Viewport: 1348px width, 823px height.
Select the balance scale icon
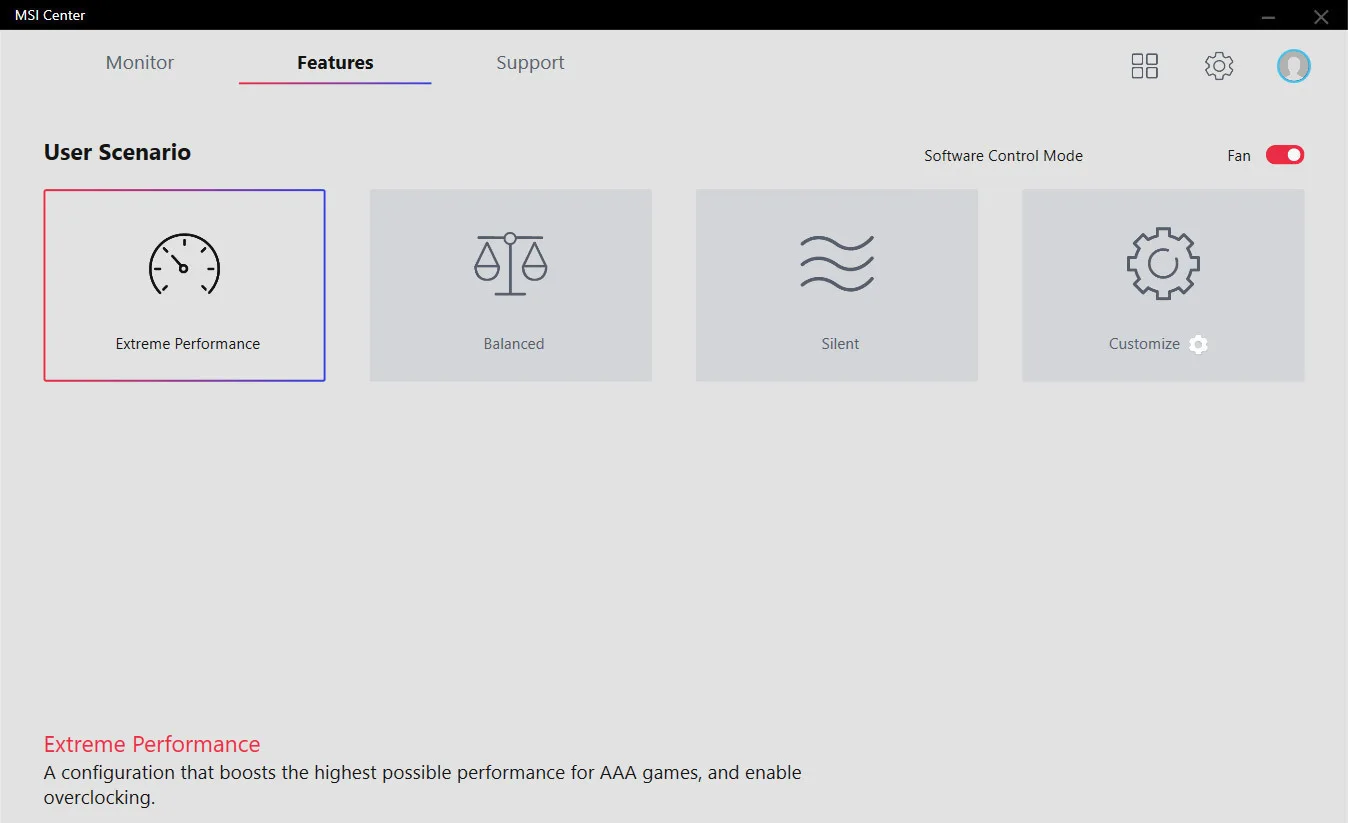click(510, 264)
